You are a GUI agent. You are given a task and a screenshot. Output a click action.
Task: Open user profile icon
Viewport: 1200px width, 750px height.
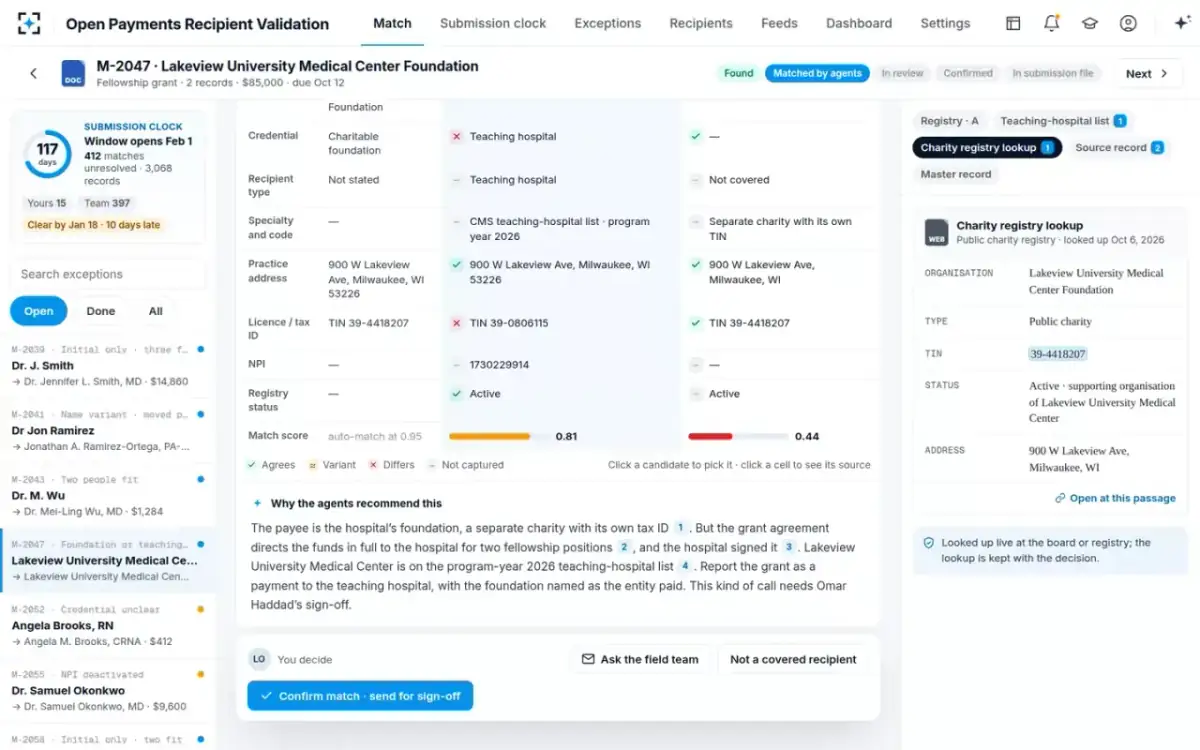coord(1128,23)
